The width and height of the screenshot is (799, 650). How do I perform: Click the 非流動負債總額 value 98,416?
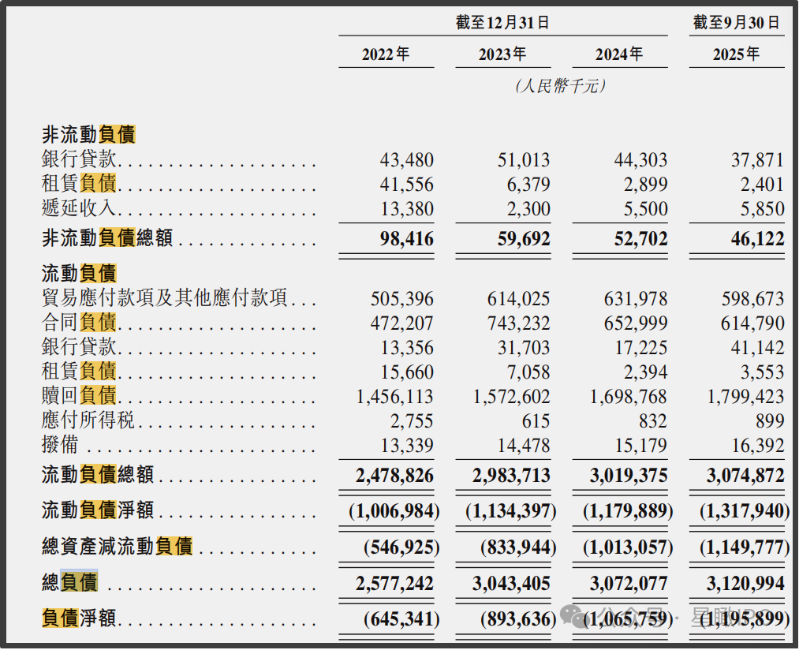pos(407,240)
